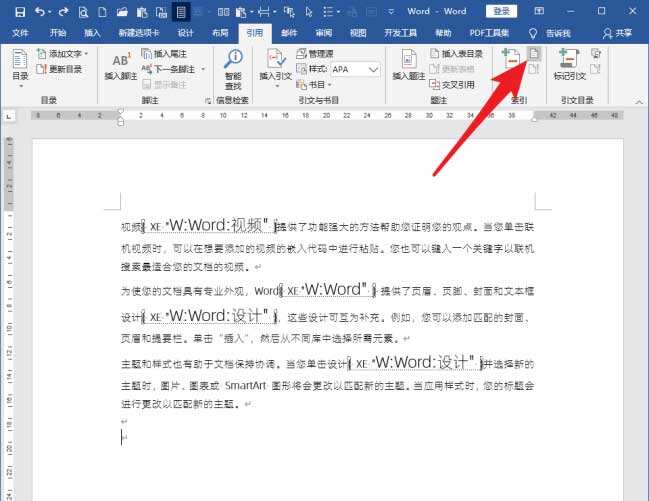Click the 插入引文 insert citation button
Screen dimensions: 649x501
pos(276,65)
